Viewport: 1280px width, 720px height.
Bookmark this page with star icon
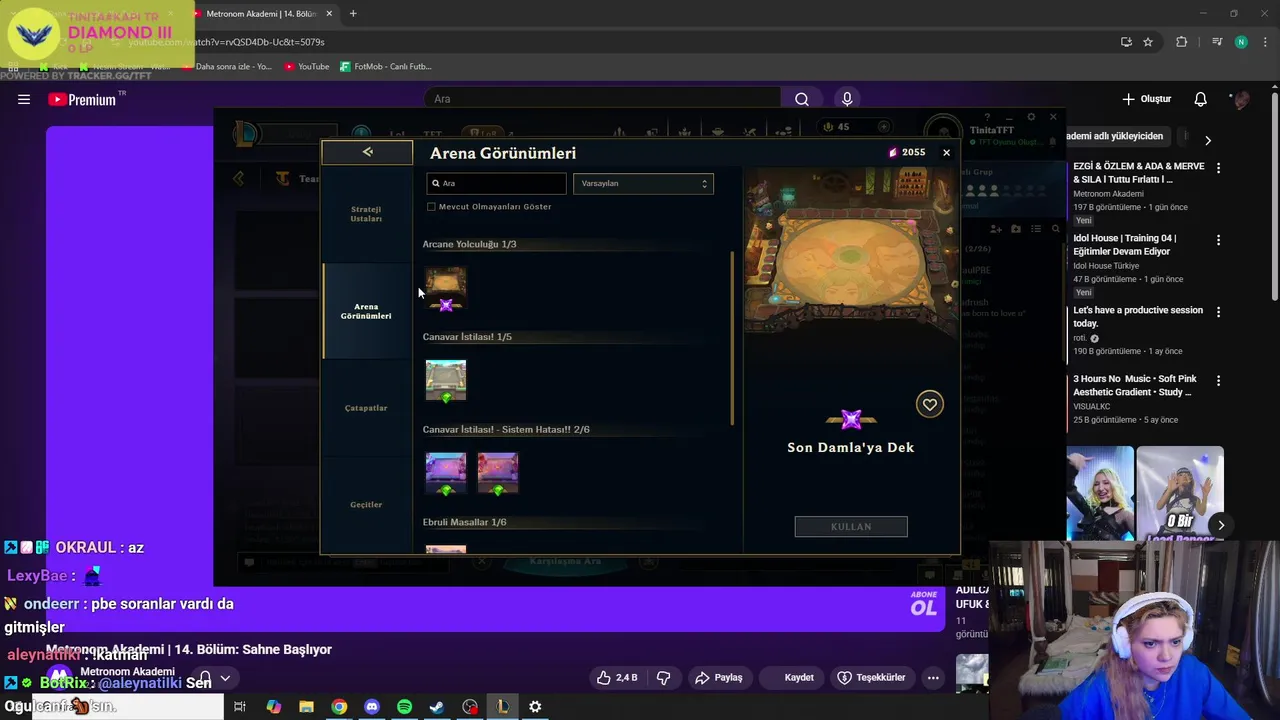click(x=1148, y=42)
